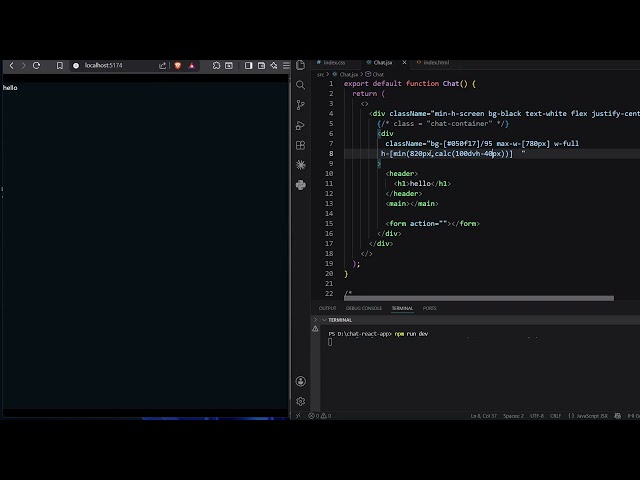Click the terminal warning triangle icon
Screen dimensions: 640x480
coord(315,329)
